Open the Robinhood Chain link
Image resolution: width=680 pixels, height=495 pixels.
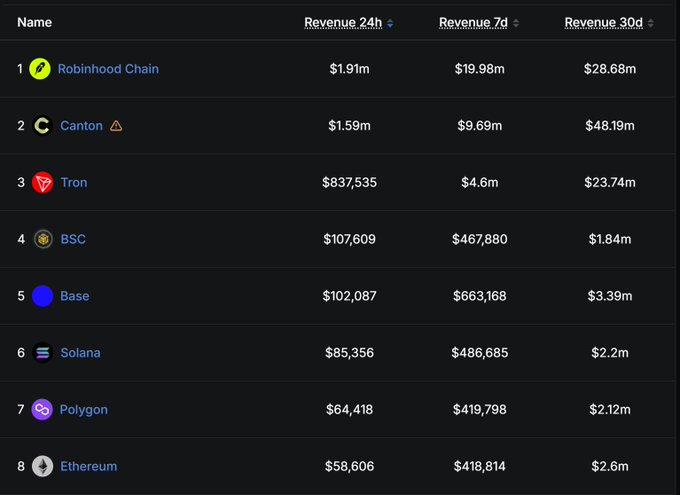point(108,69)
